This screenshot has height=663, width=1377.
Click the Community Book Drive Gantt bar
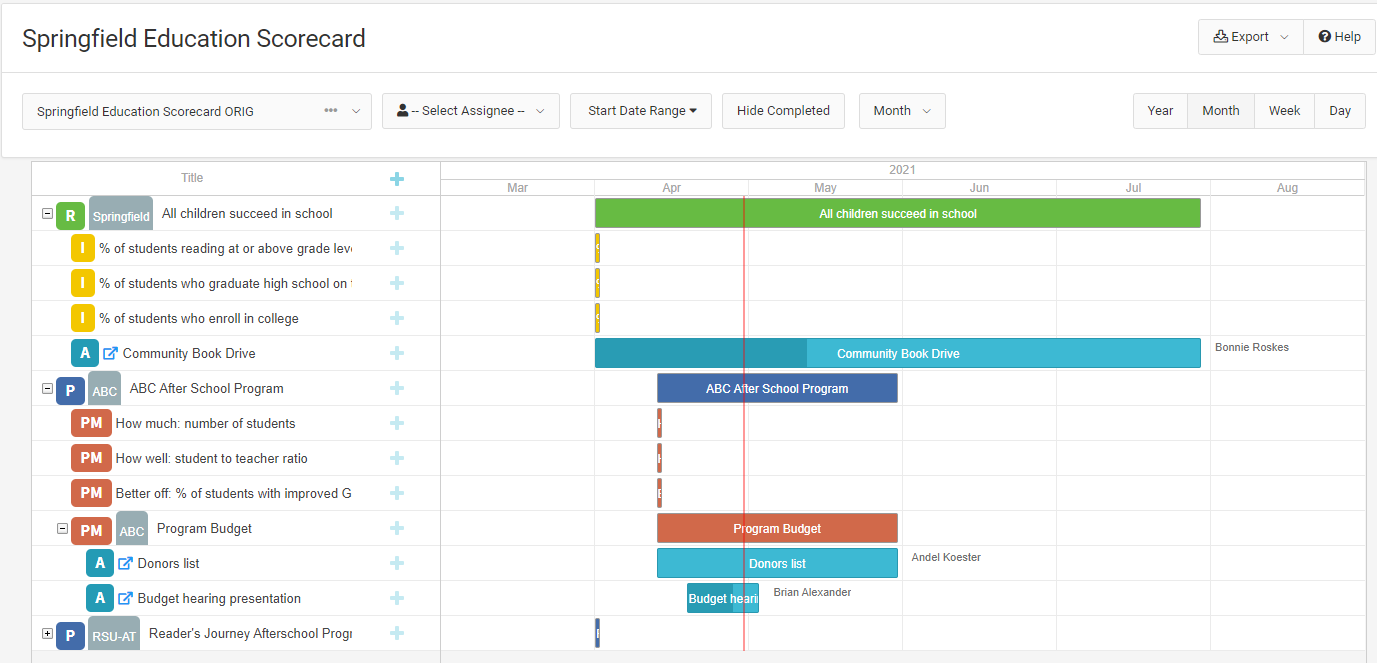897,353
